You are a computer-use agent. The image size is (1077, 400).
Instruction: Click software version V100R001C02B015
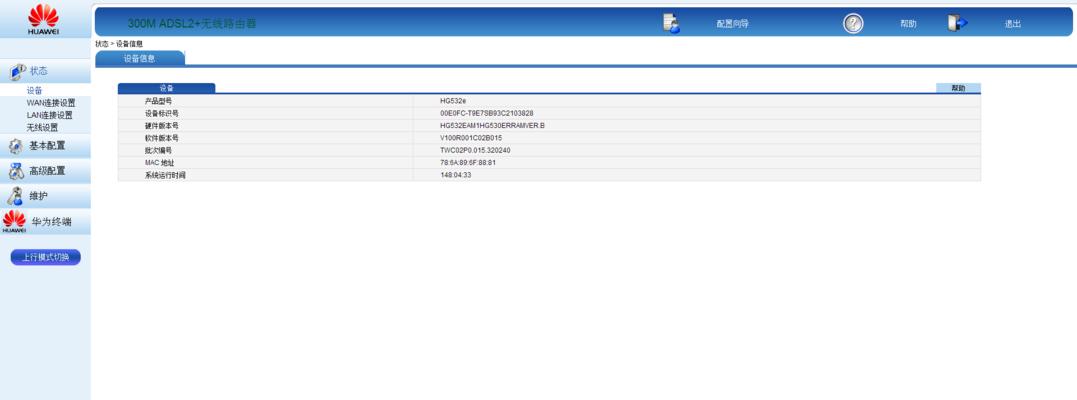click(471, 138)
